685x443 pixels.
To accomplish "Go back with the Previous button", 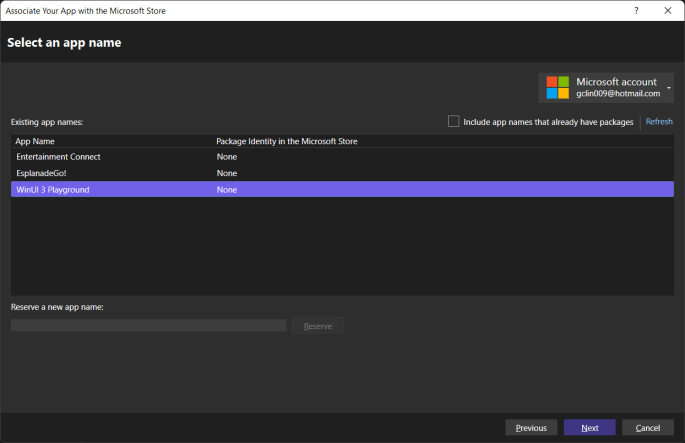I will 531,428.
